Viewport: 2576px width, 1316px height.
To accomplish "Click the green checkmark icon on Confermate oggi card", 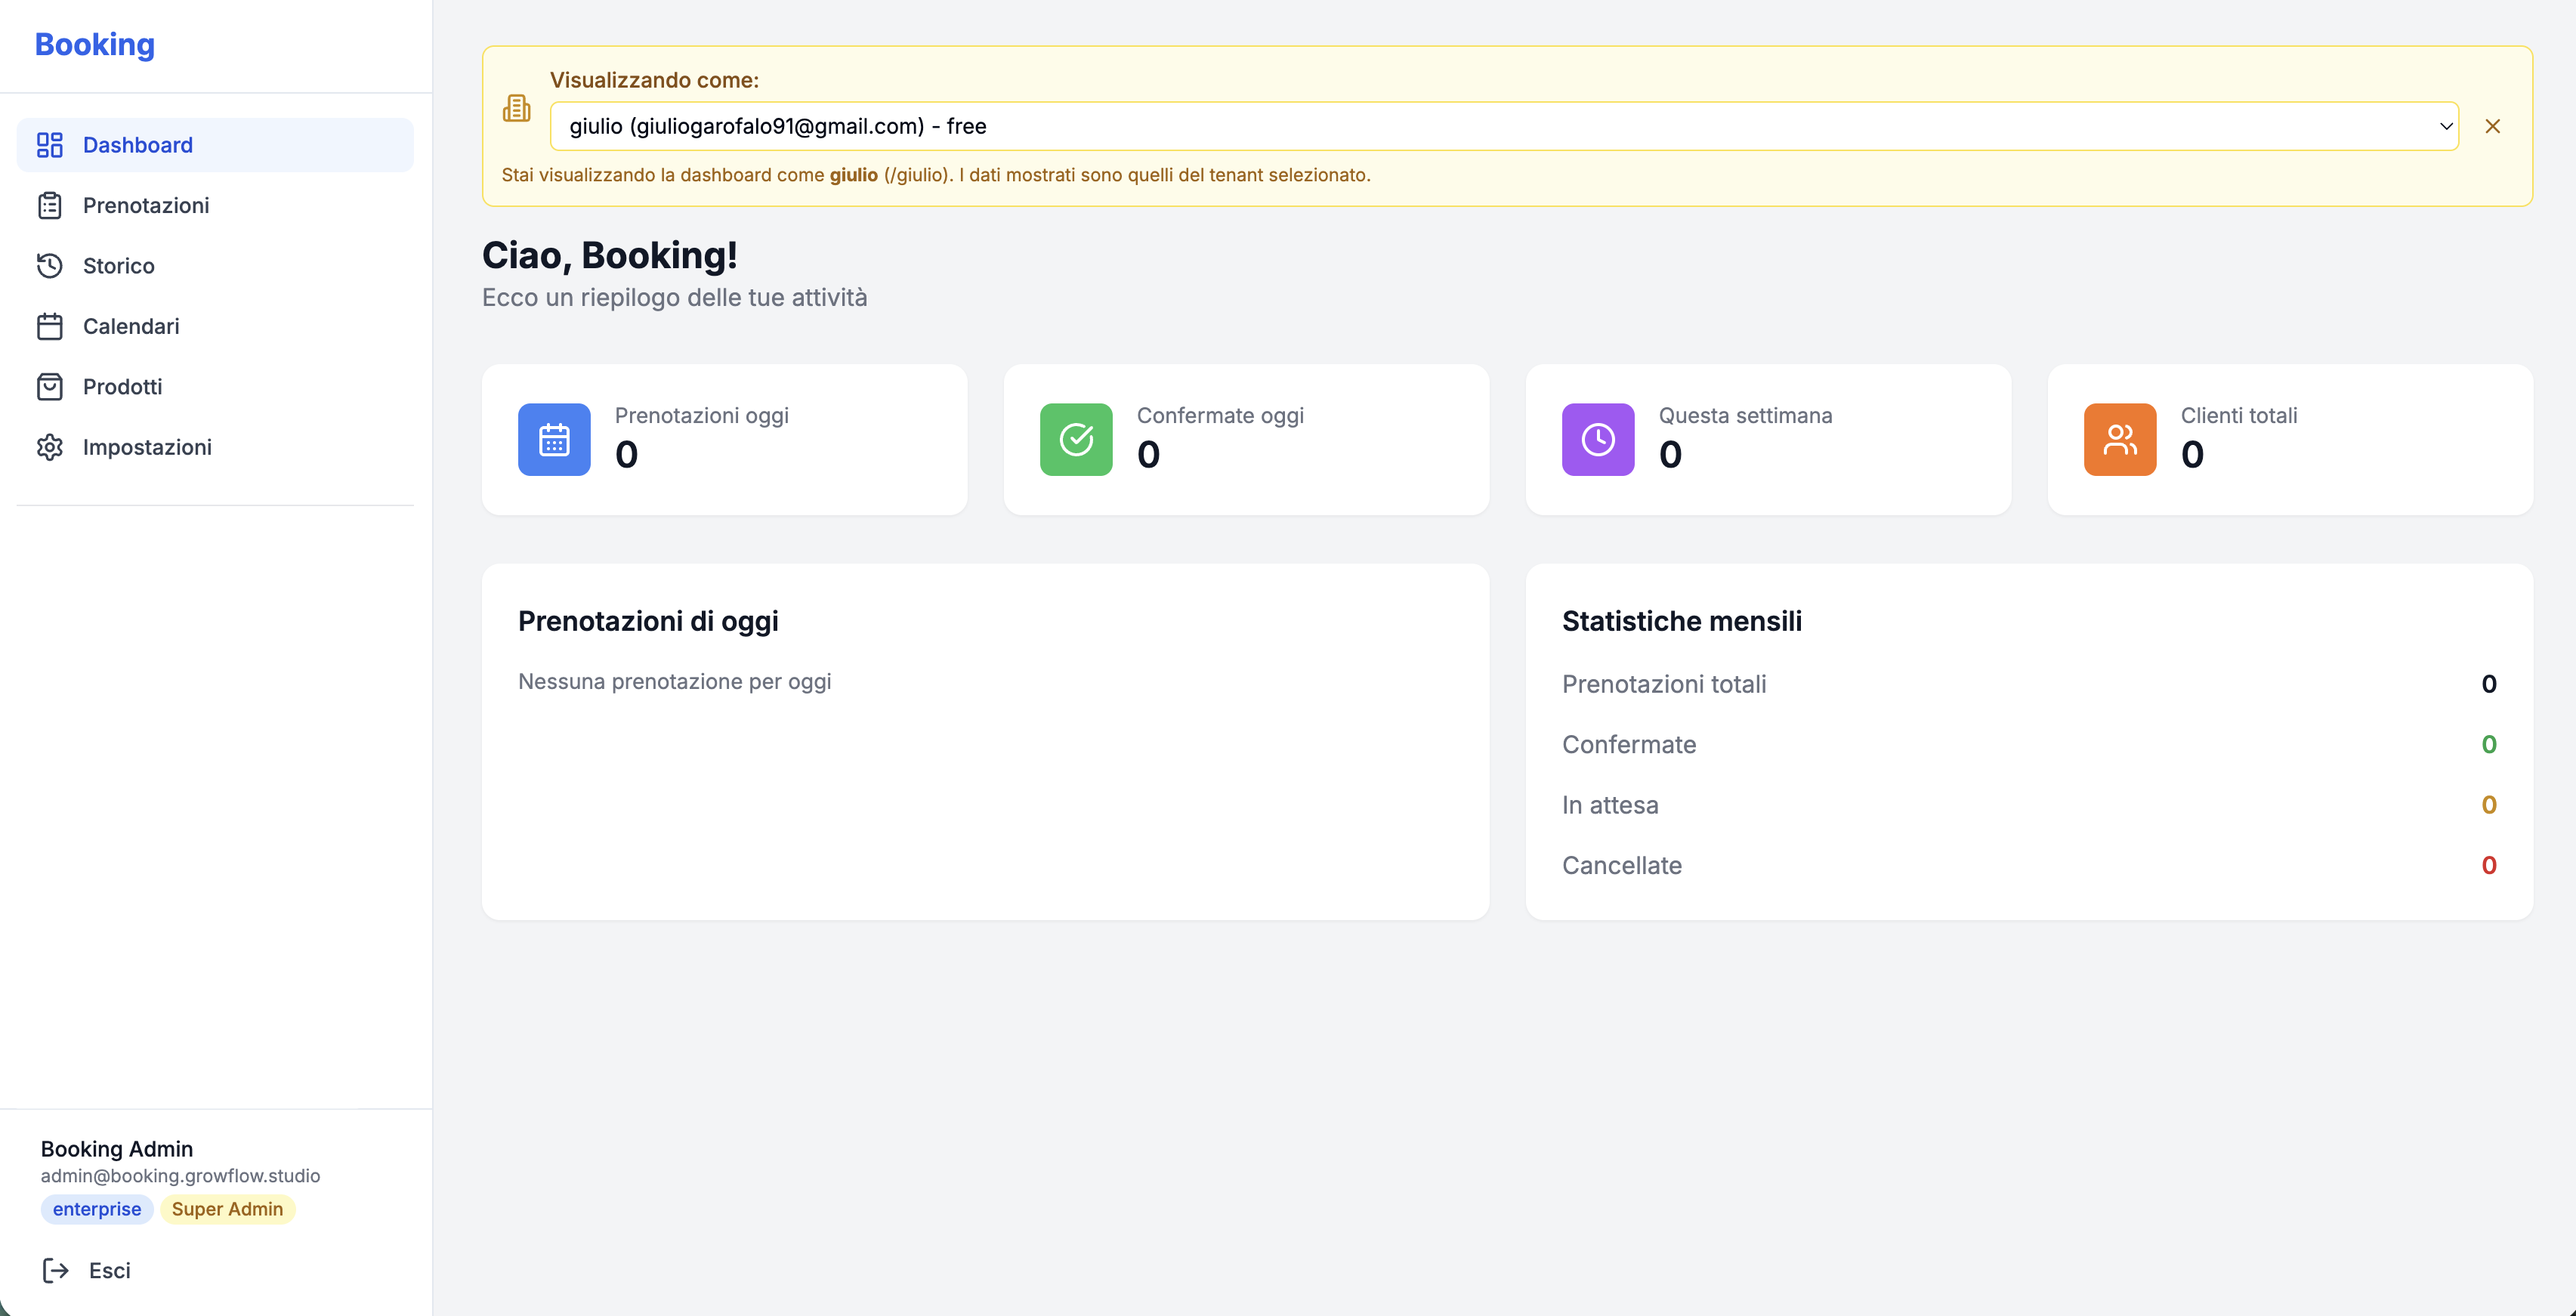I will [1076, 439].
